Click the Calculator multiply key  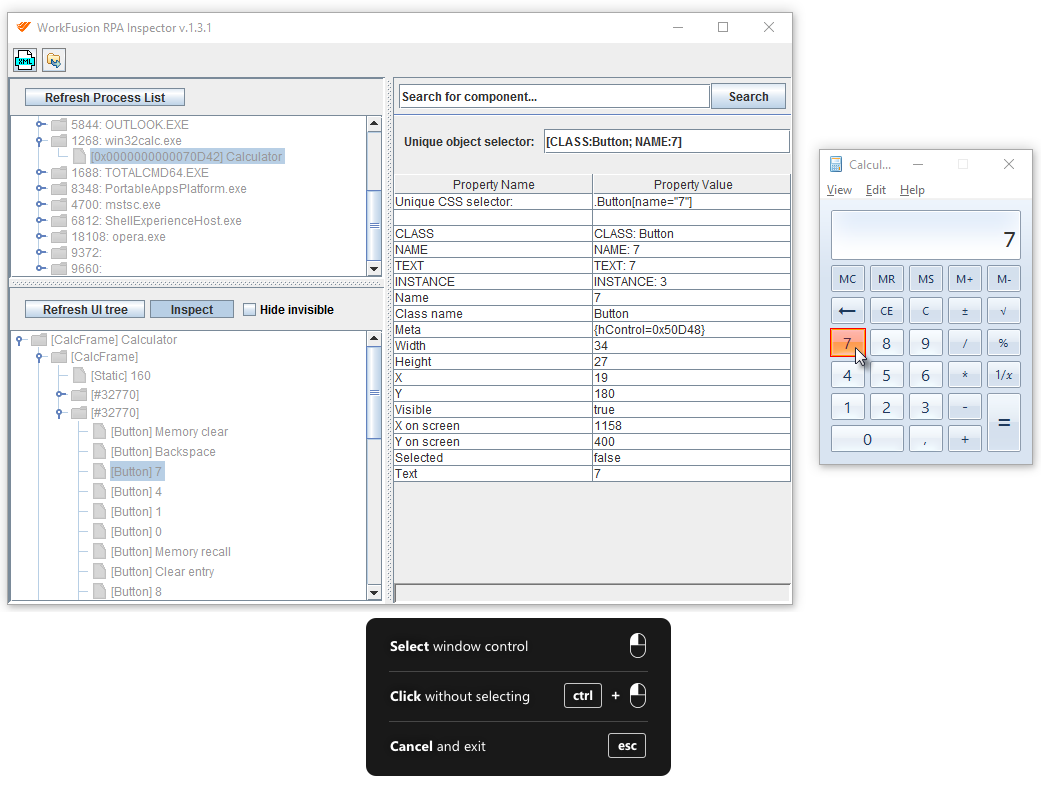point(965,375)
